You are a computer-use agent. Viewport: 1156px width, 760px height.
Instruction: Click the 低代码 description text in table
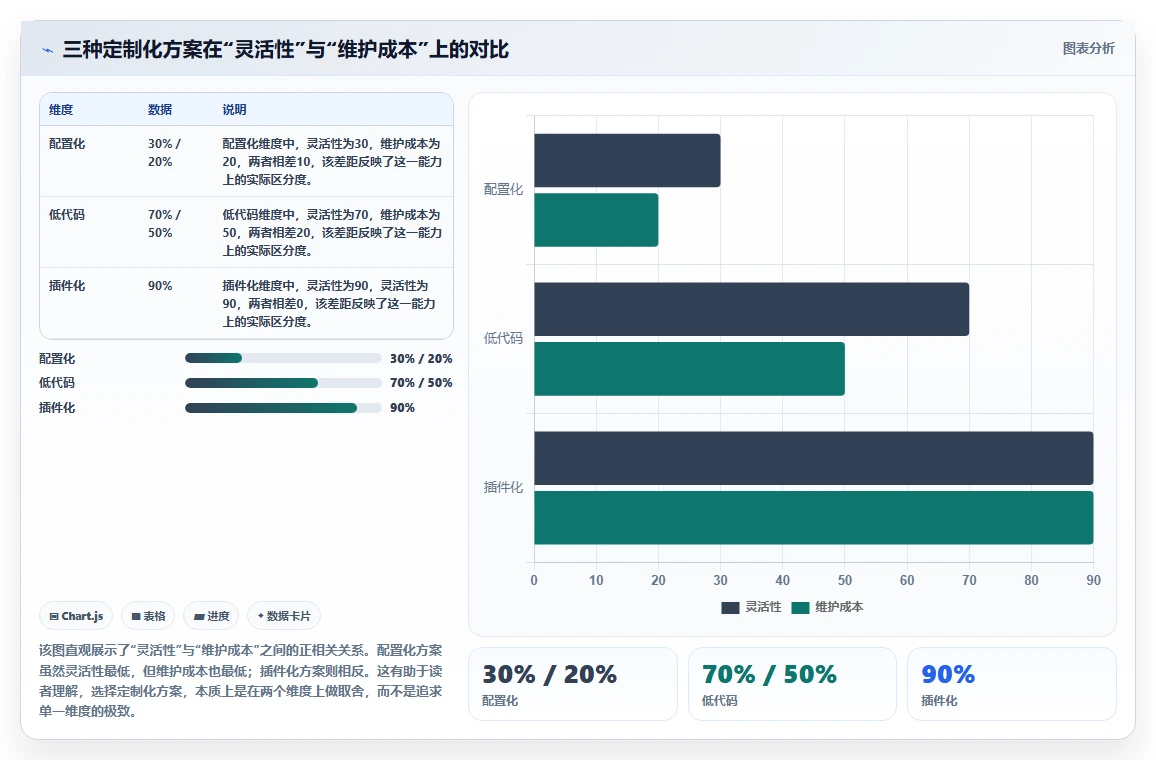332,232
